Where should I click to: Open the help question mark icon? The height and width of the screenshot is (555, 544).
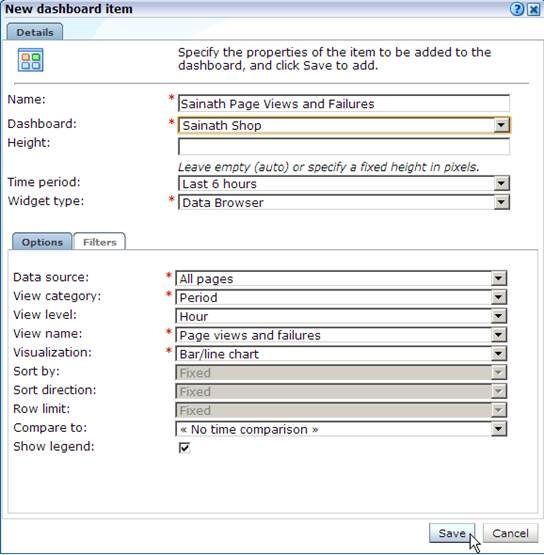click(517, 9)
